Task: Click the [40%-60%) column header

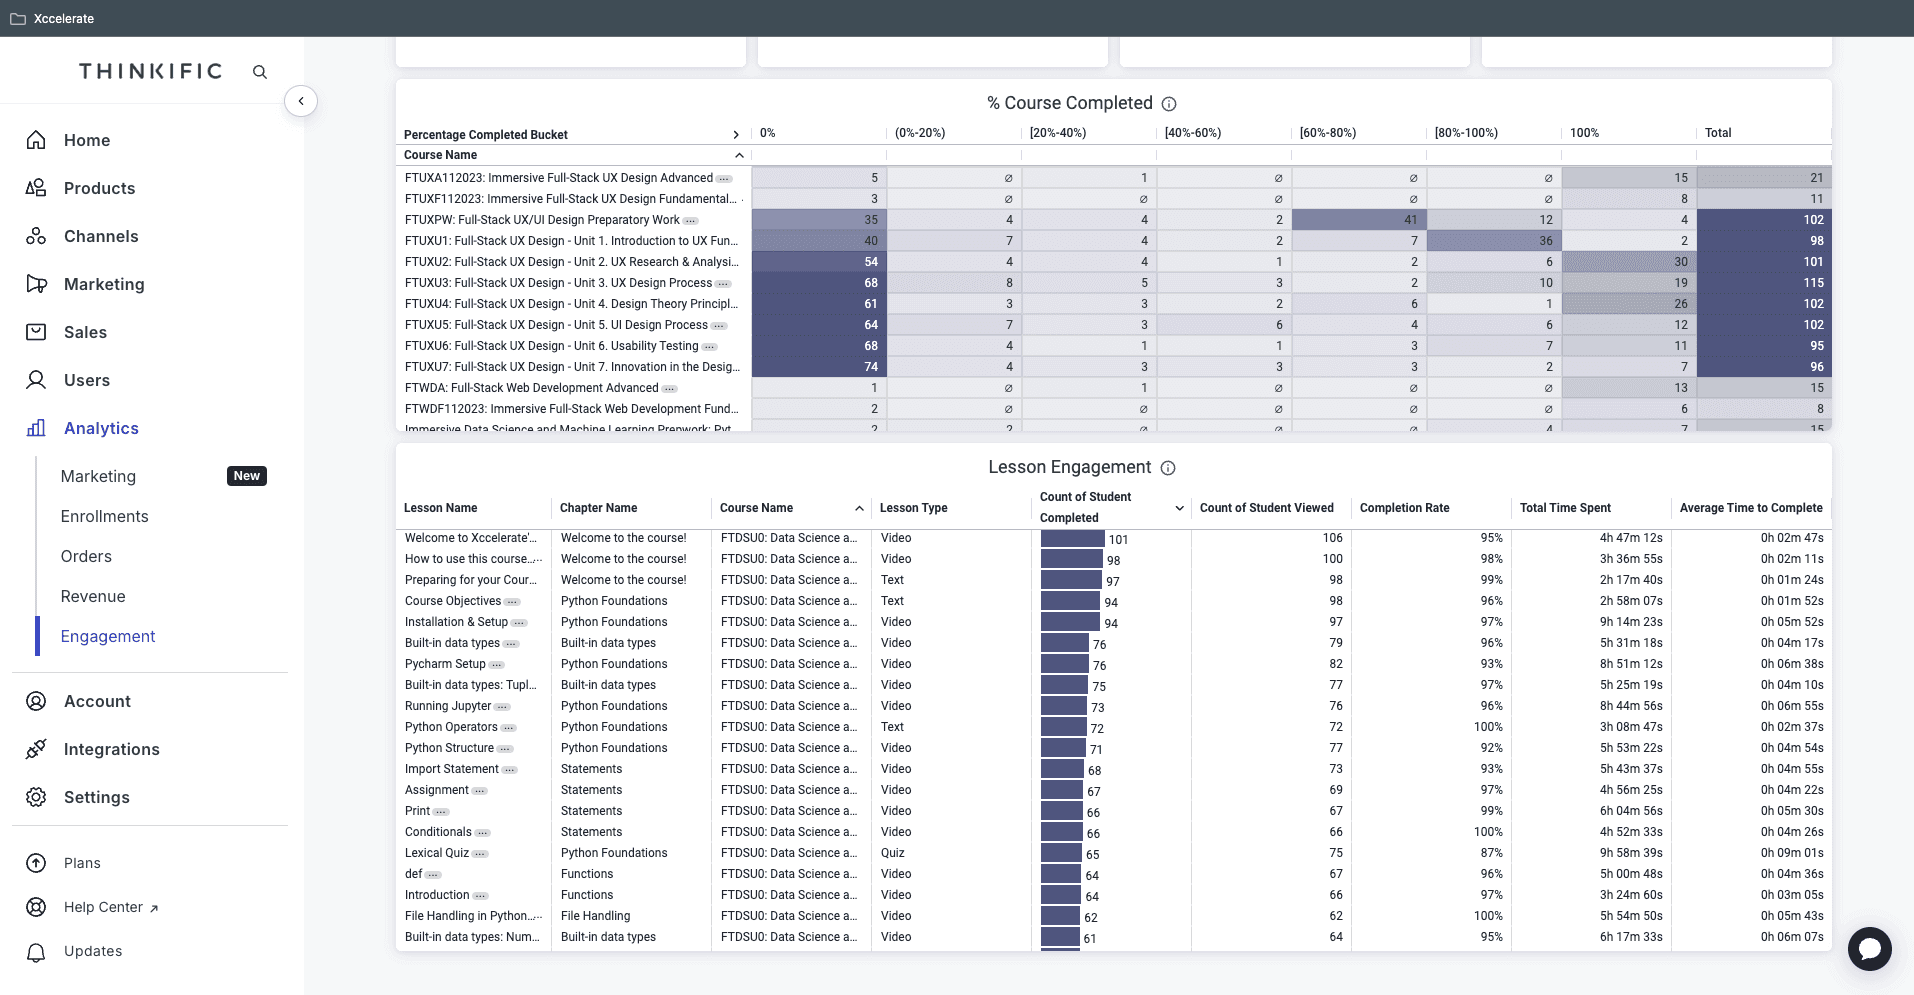Action: pyautogui.click(x=1192, y=133)
